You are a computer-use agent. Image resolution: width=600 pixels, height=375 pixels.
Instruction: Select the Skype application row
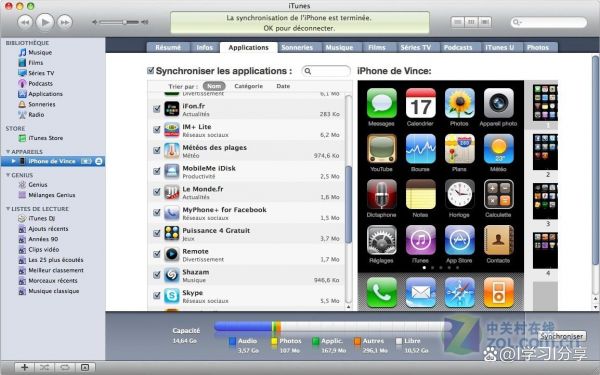(x=246, y=296)
